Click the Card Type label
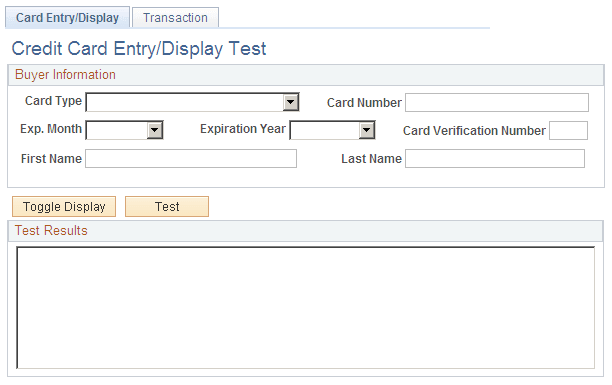Screen dimensions: 612x385 tap(53, 101)
